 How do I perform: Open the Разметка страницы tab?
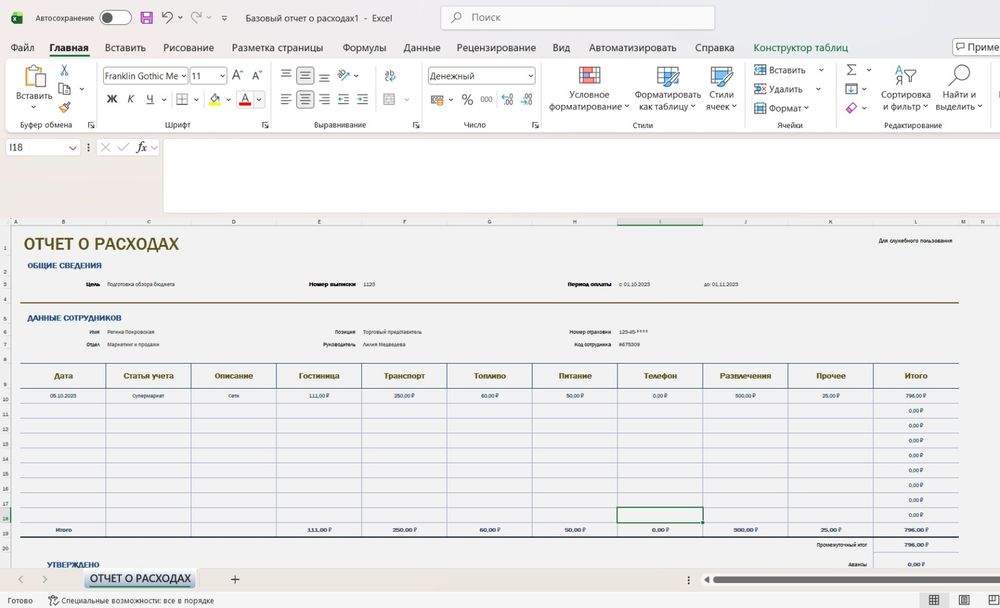(x=277, y=48)
